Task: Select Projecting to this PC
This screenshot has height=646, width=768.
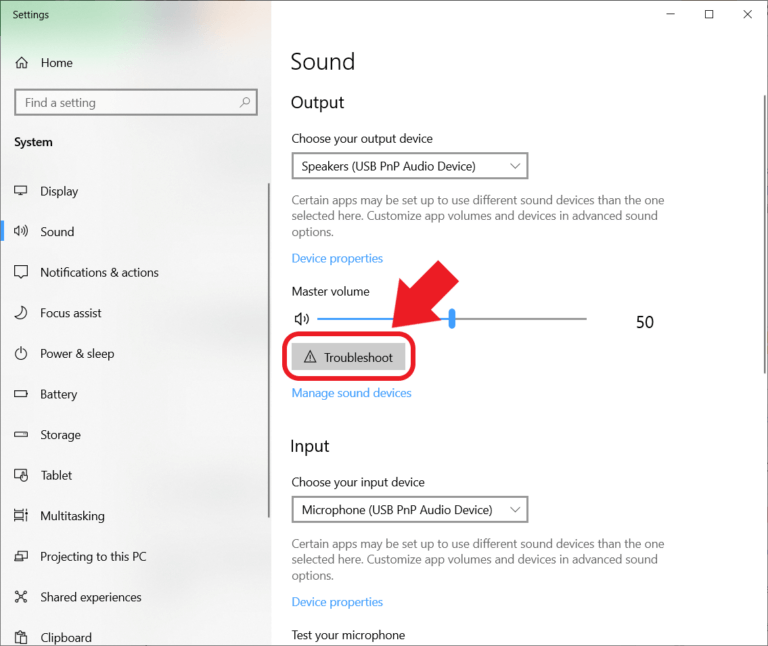Action: [x=93, y=557]
